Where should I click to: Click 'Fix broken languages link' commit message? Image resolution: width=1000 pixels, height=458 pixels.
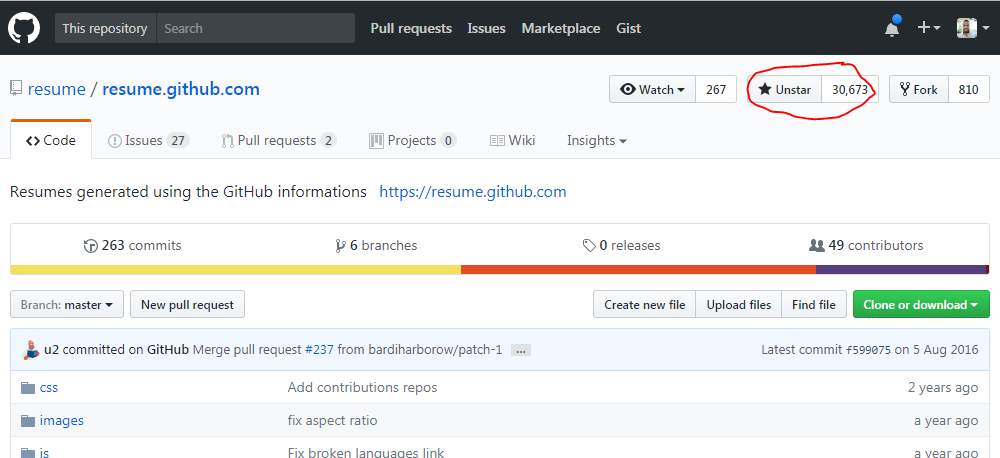366,452
